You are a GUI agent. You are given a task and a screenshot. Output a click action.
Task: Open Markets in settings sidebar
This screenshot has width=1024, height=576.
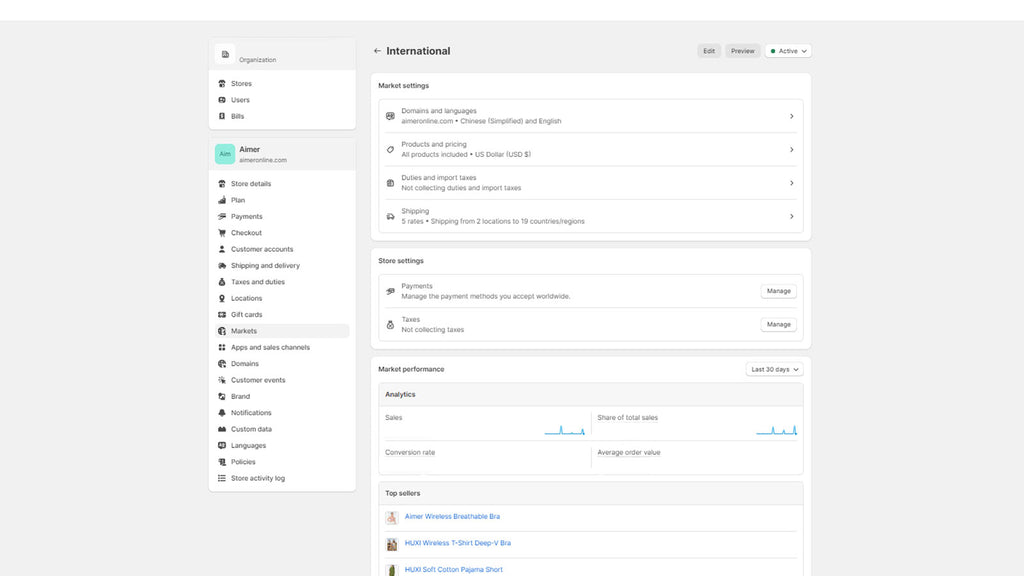pos(244,331)
